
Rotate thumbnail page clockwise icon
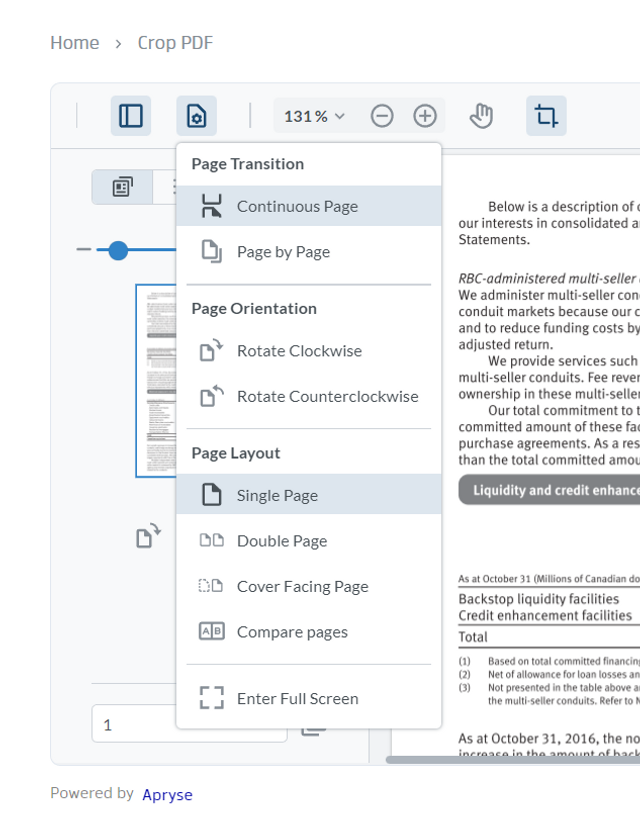(149, 535)
